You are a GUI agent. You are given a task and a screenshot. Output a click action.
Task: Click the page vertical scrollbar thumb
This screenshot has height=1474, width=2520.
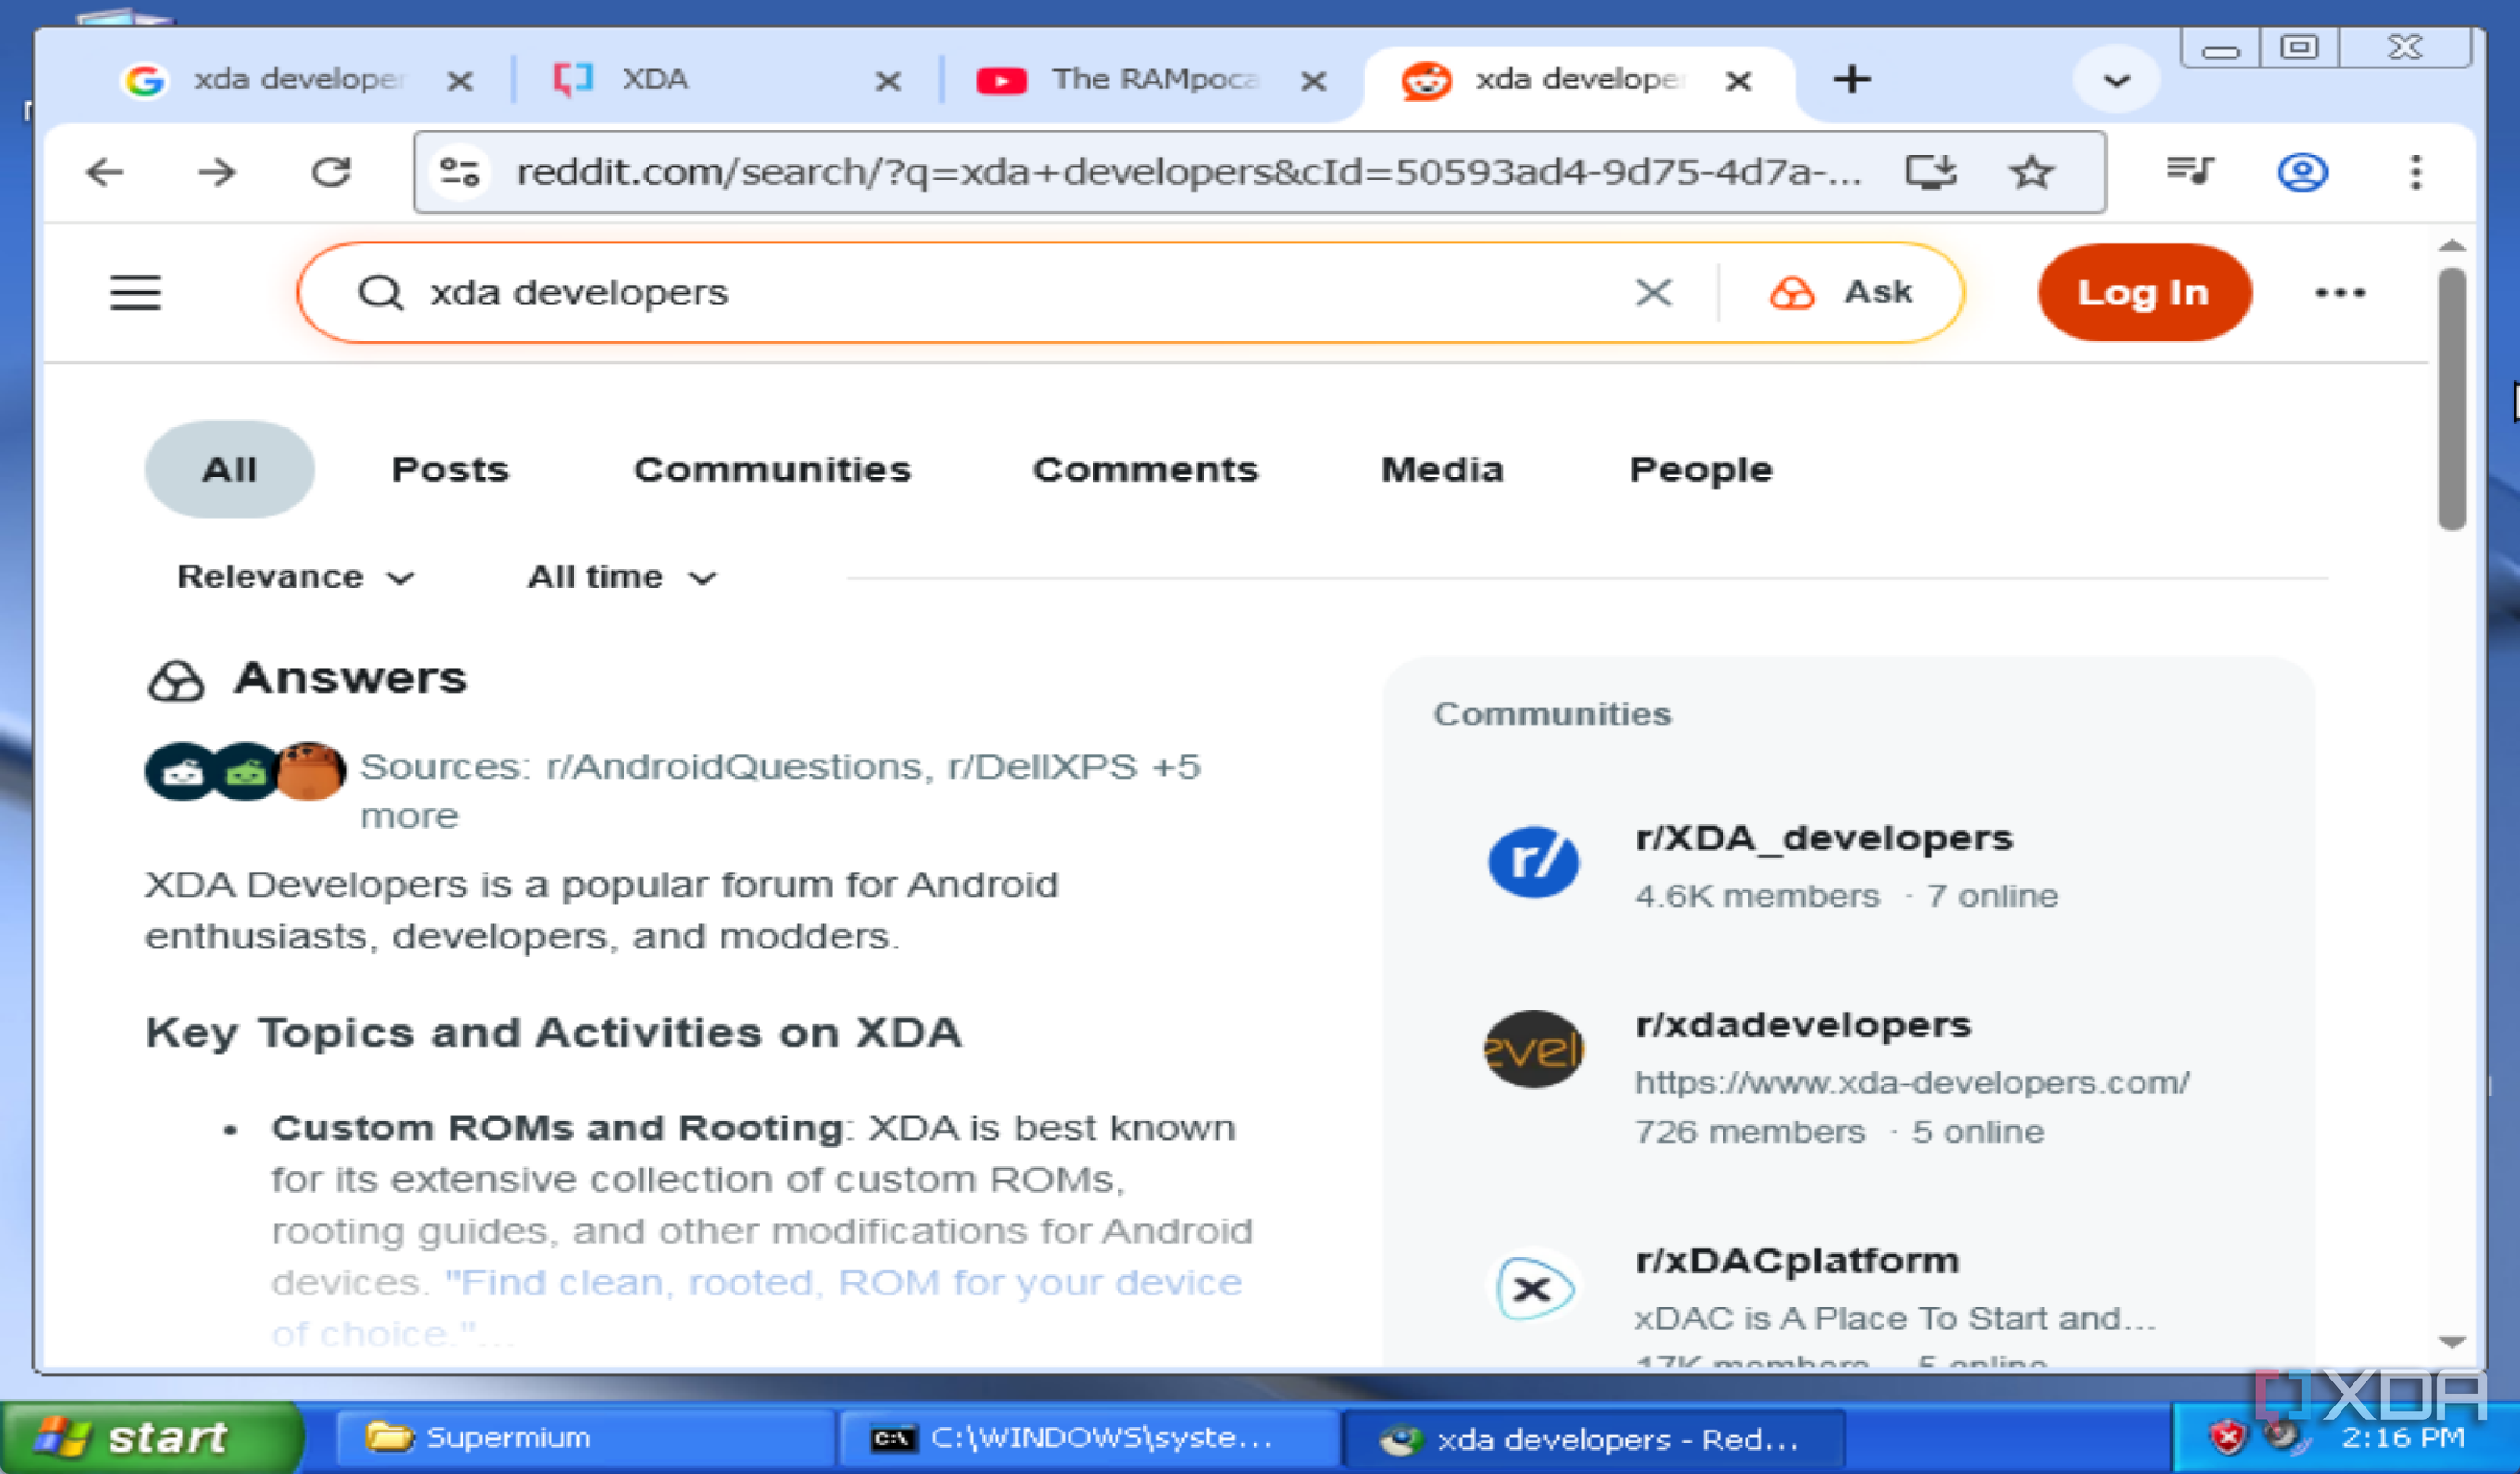pos(2451,398)
